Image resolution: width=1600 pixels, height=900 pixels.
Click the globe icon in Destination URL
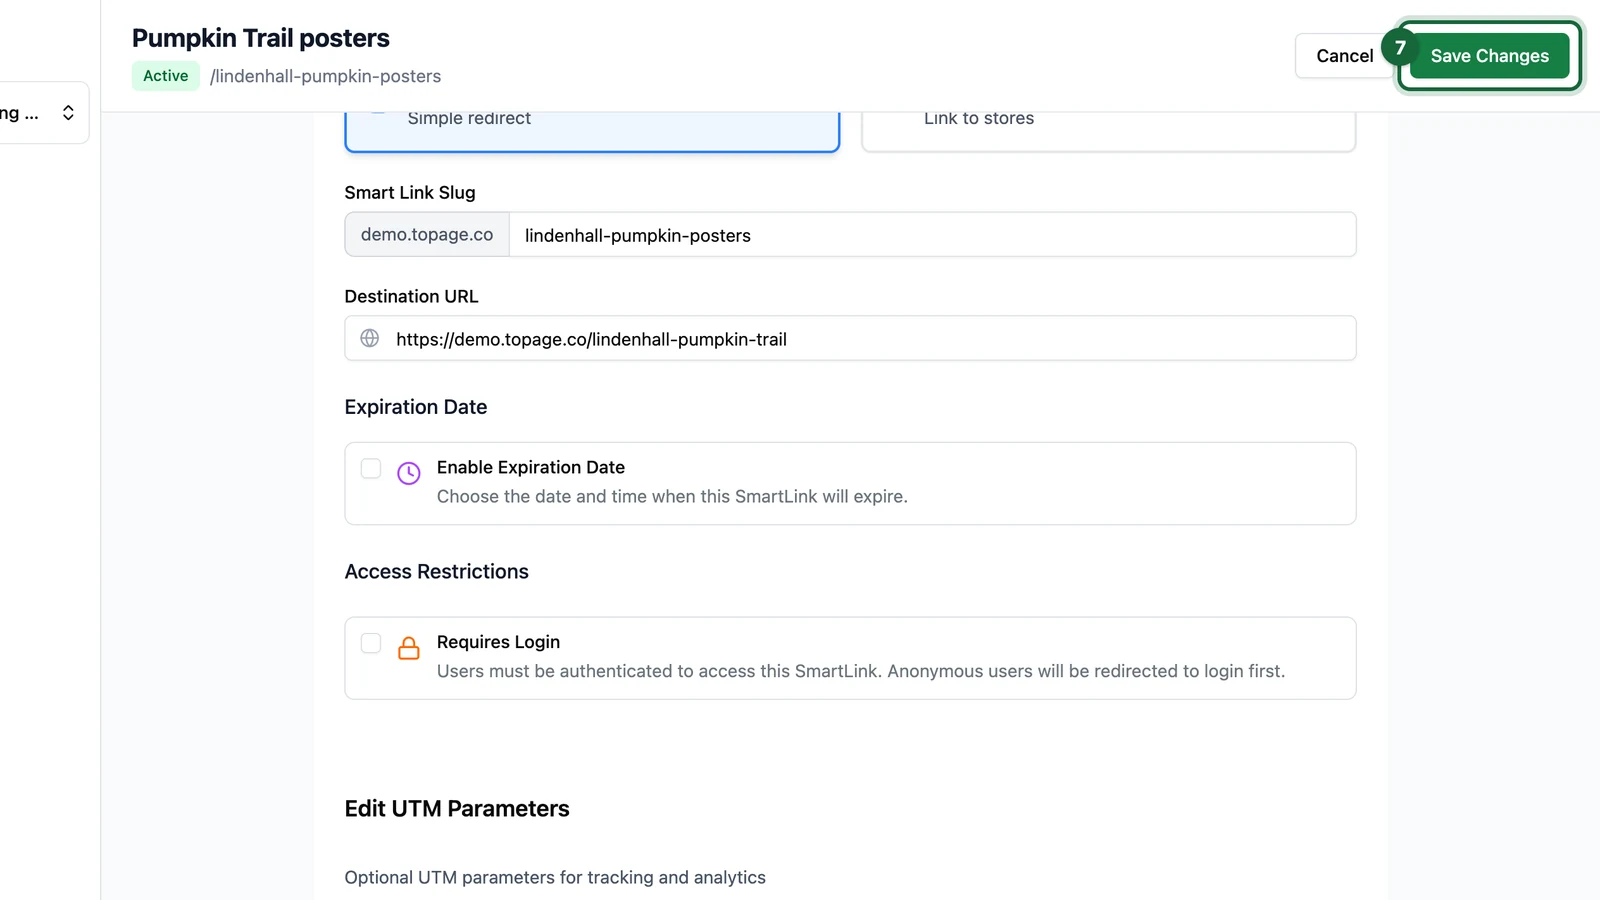(370, 338)
